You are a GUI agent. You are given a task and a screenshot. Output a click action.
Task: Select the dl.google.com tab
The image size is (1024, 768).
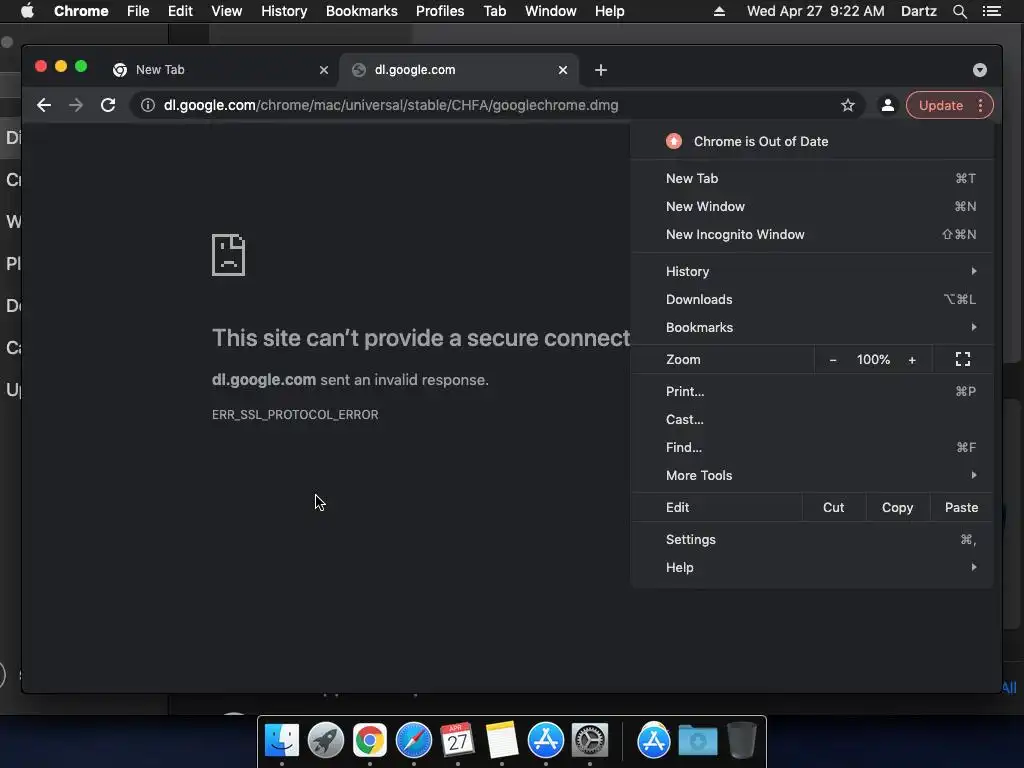458,70
